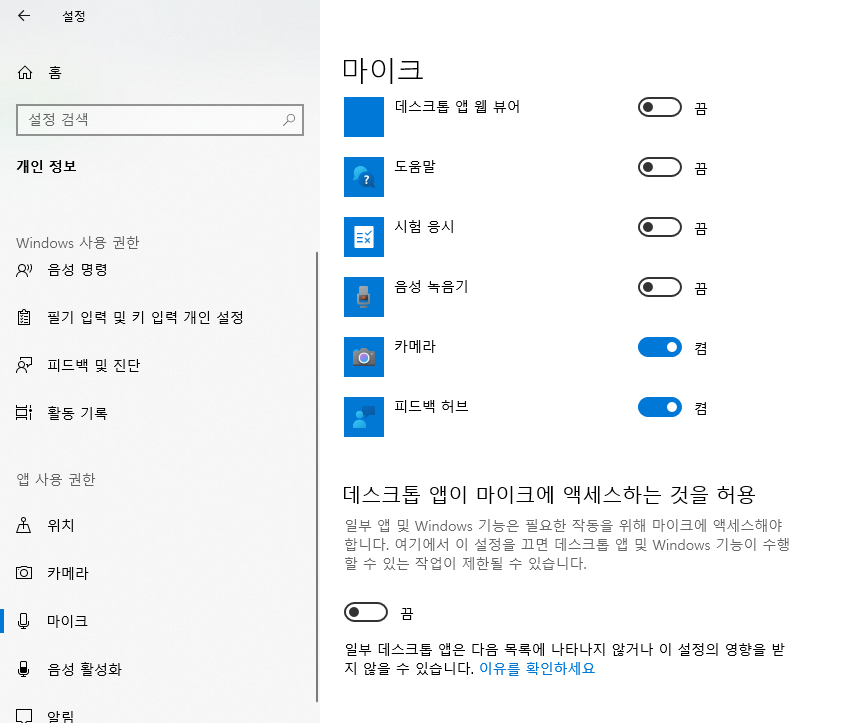865x723 pixels.
Task: Click the 데스크톱 앱 웹 뷰어 blue app tile
Action: tap(364, 117)
